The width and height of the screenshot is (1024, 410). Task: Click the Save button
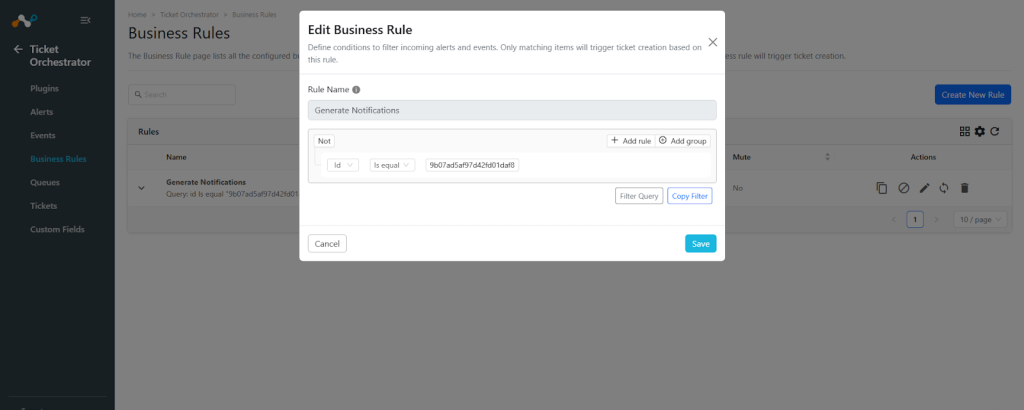click(701, 244)
